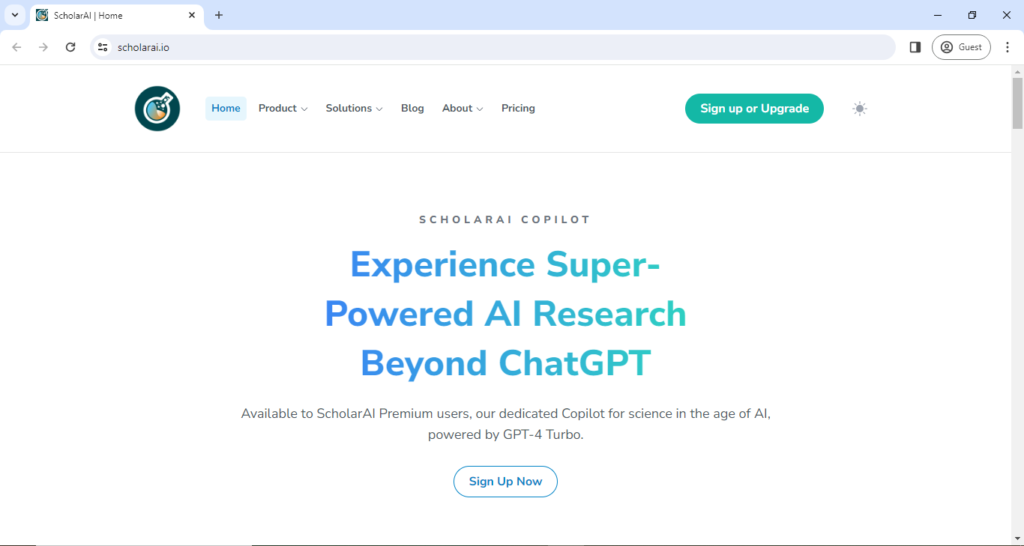This screenshot has height=546, width=1024.
Task: Go to the Blog page
Action: click(412, 108)
